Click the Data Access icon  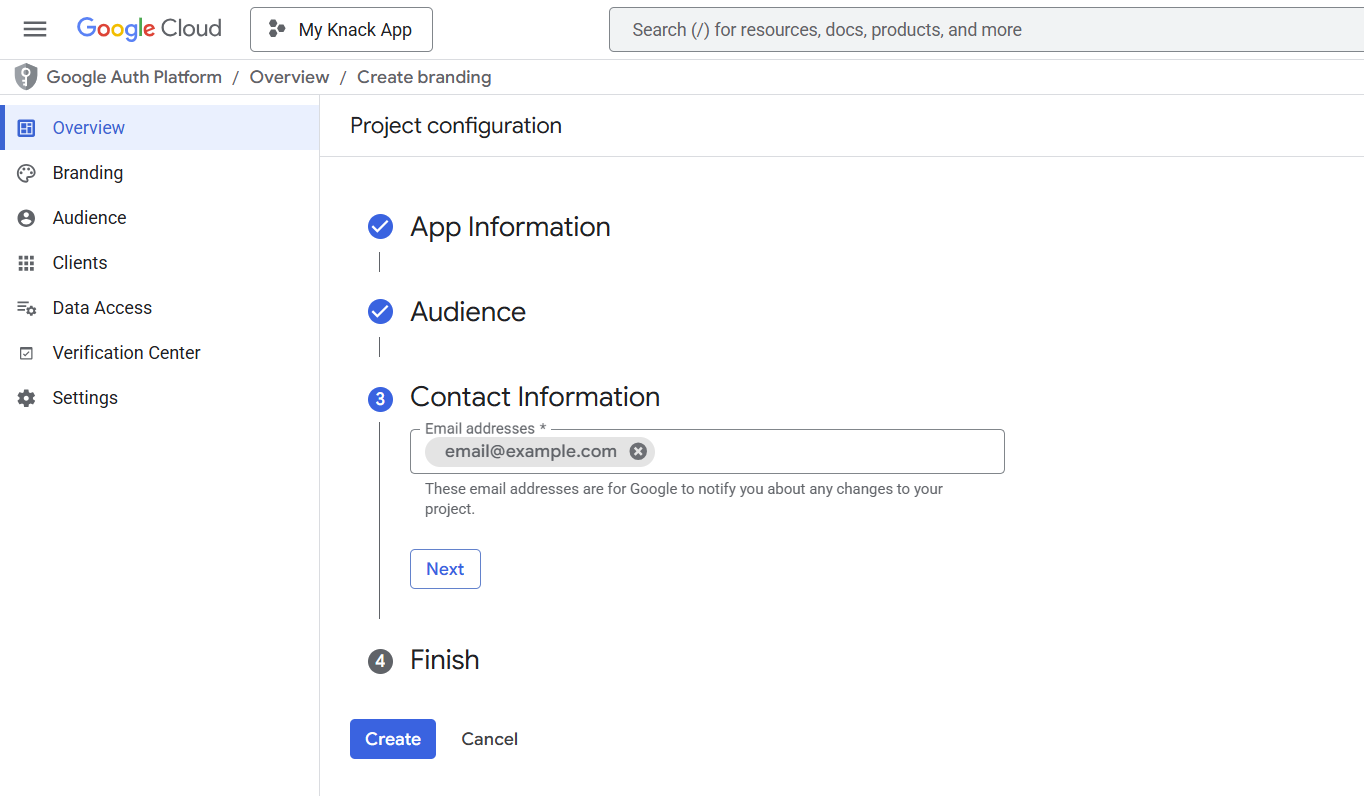tap(27, 308)
